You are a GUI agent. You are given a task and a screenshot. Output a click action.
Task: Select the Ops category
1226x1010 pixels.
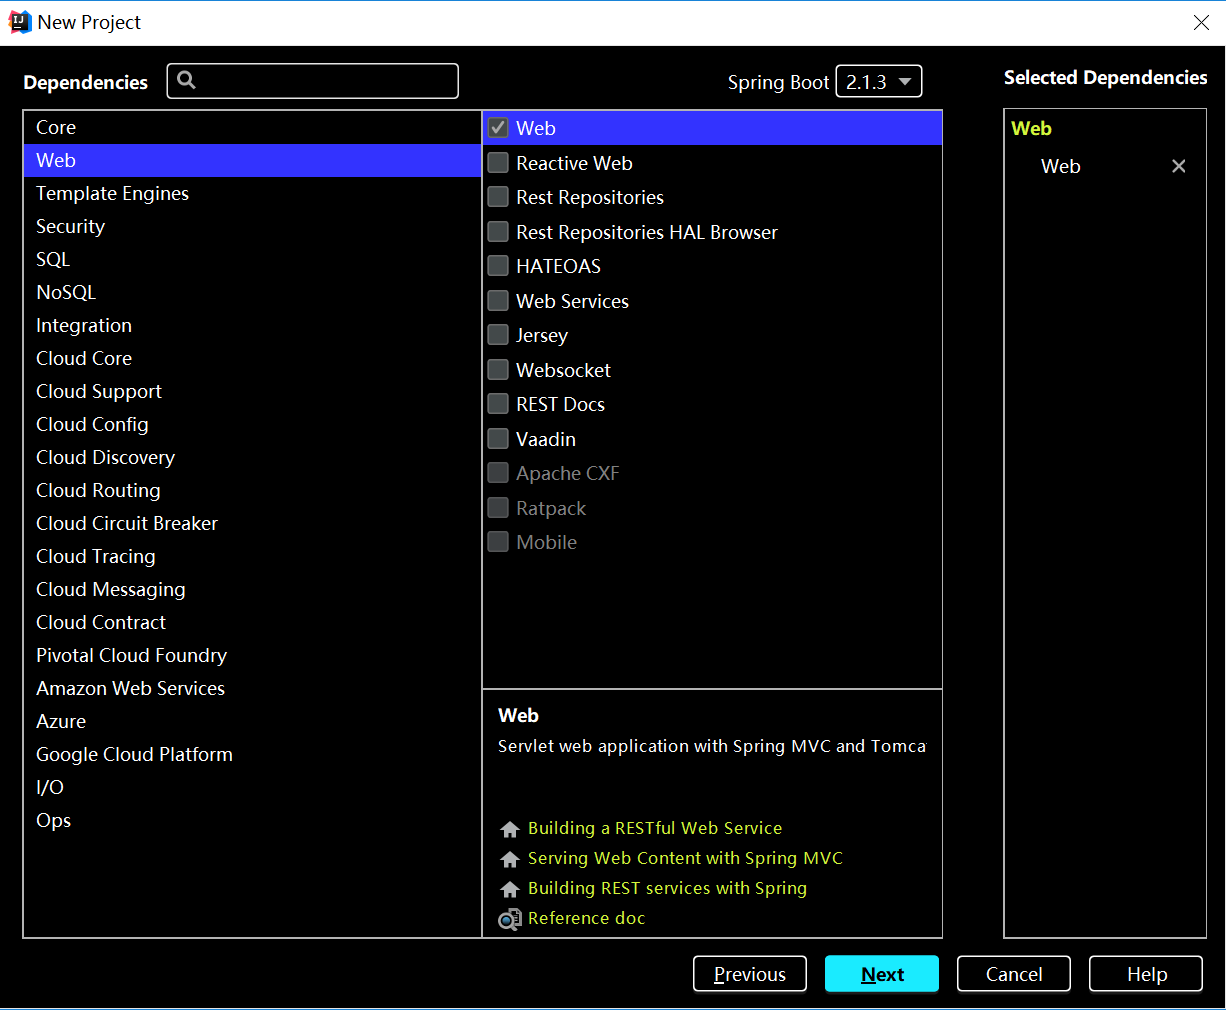click(x=252, y=820)
